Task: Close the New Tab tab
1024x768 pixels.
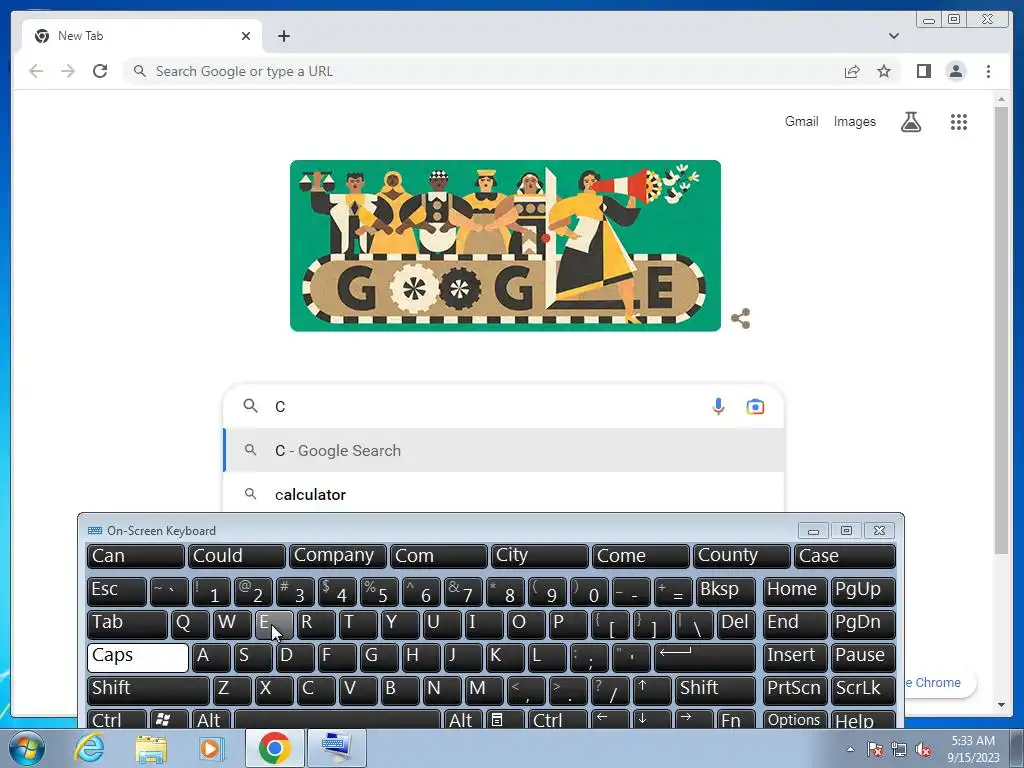Action: point(246,36)
